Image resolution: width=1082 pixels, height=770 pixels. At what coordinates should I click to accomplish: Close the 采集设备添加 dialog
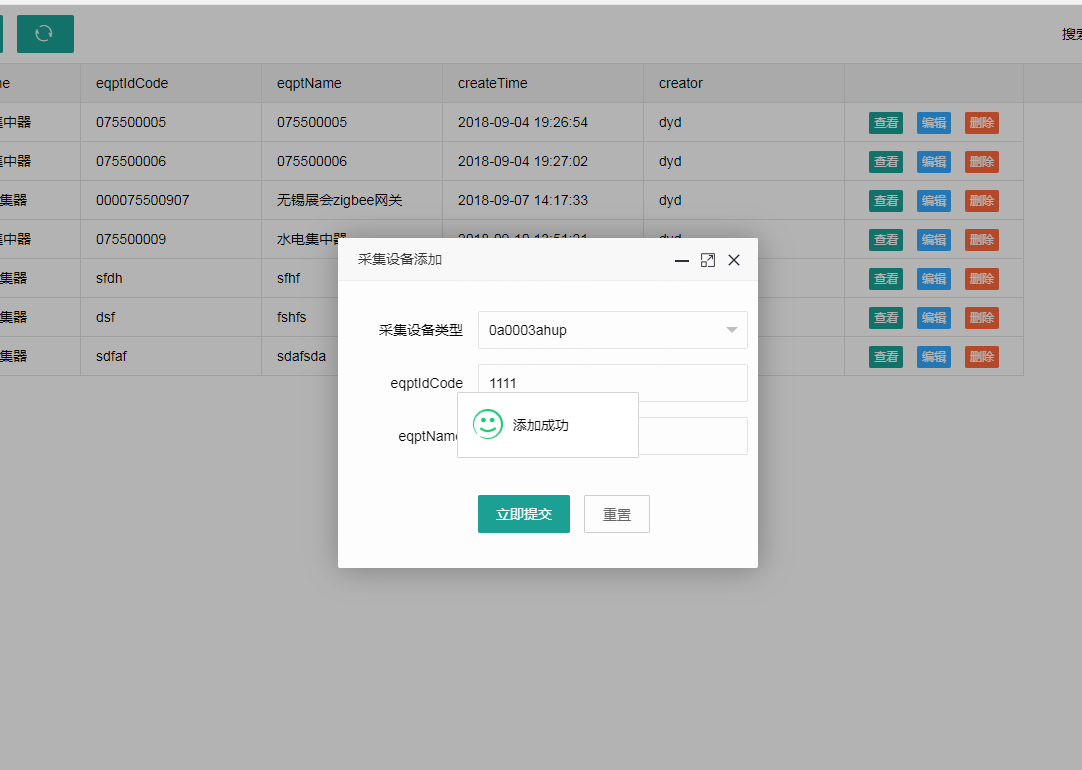pyautogui.click(x=734, y=260)
